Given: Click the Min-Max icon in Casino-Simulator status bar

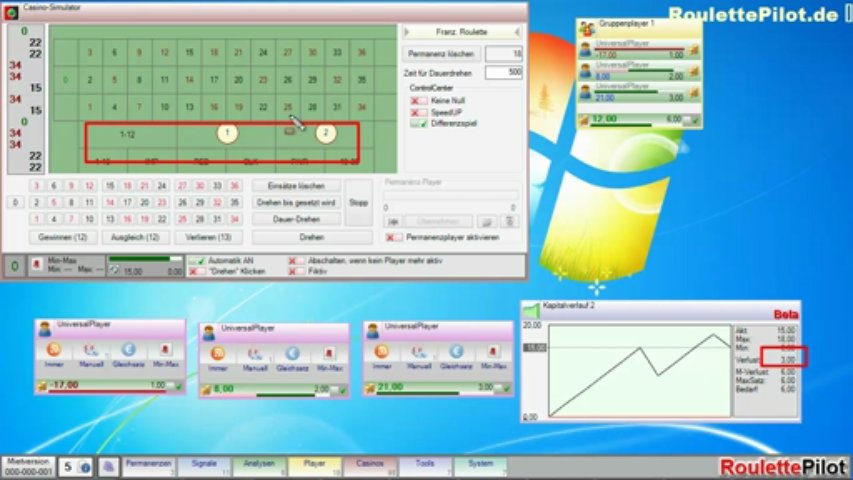Looking at the screenshot, I should coord(37,266).
